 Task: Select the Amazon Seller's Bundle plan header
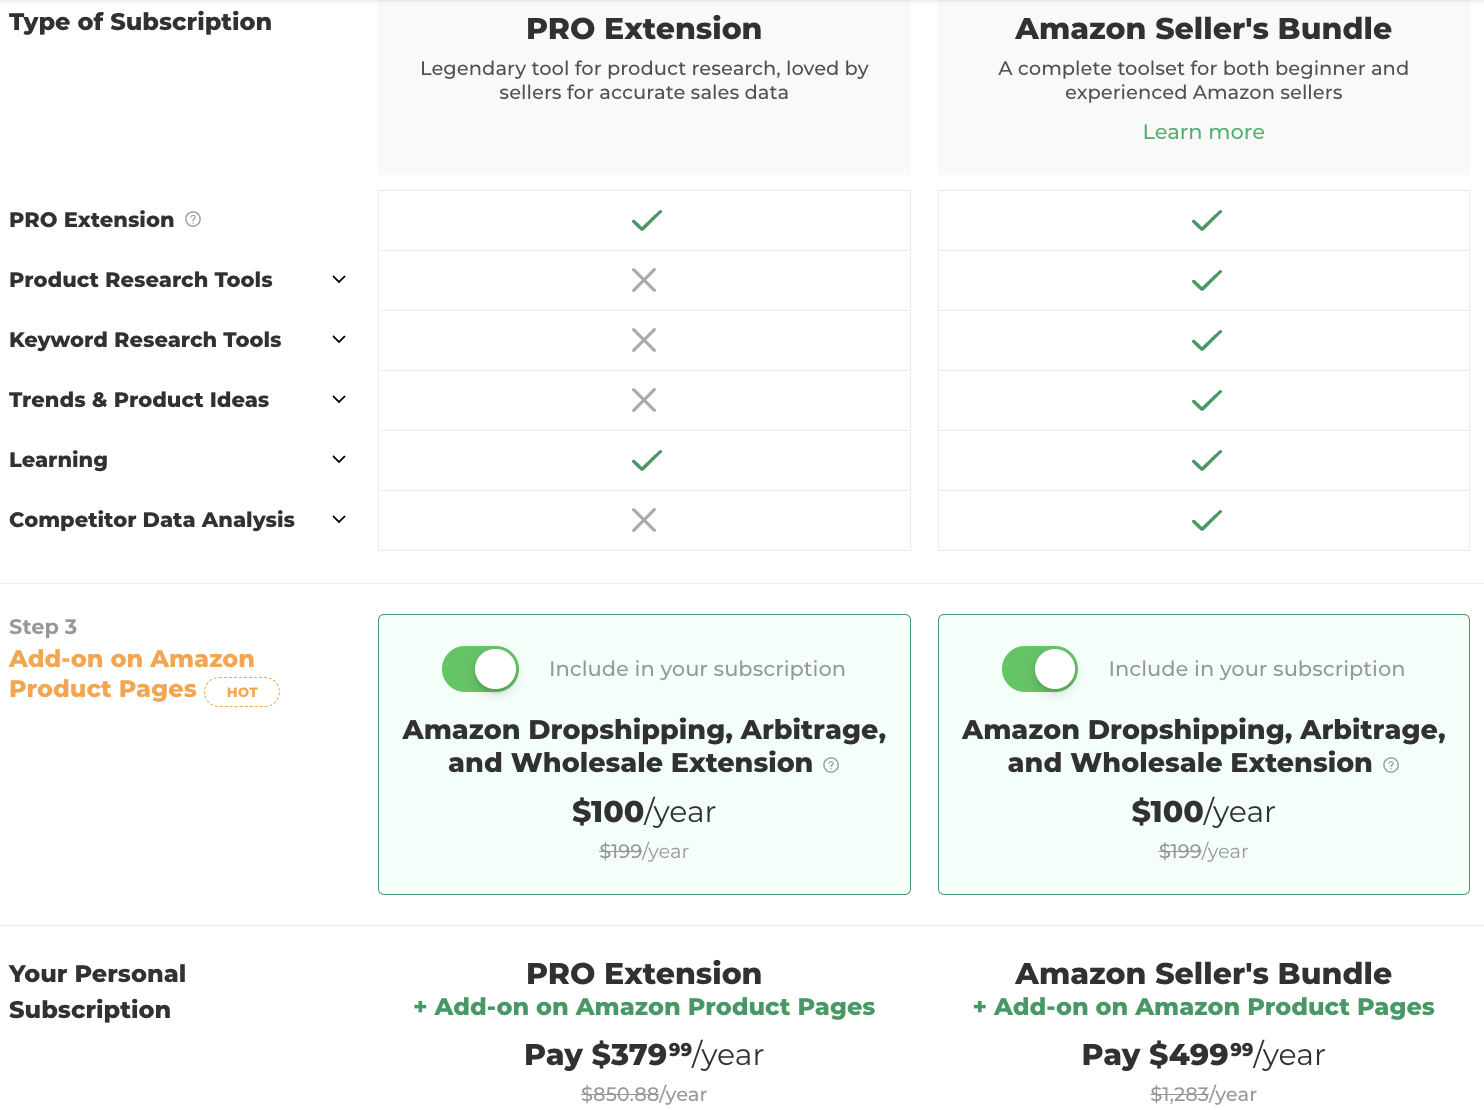click(1203, 29)
